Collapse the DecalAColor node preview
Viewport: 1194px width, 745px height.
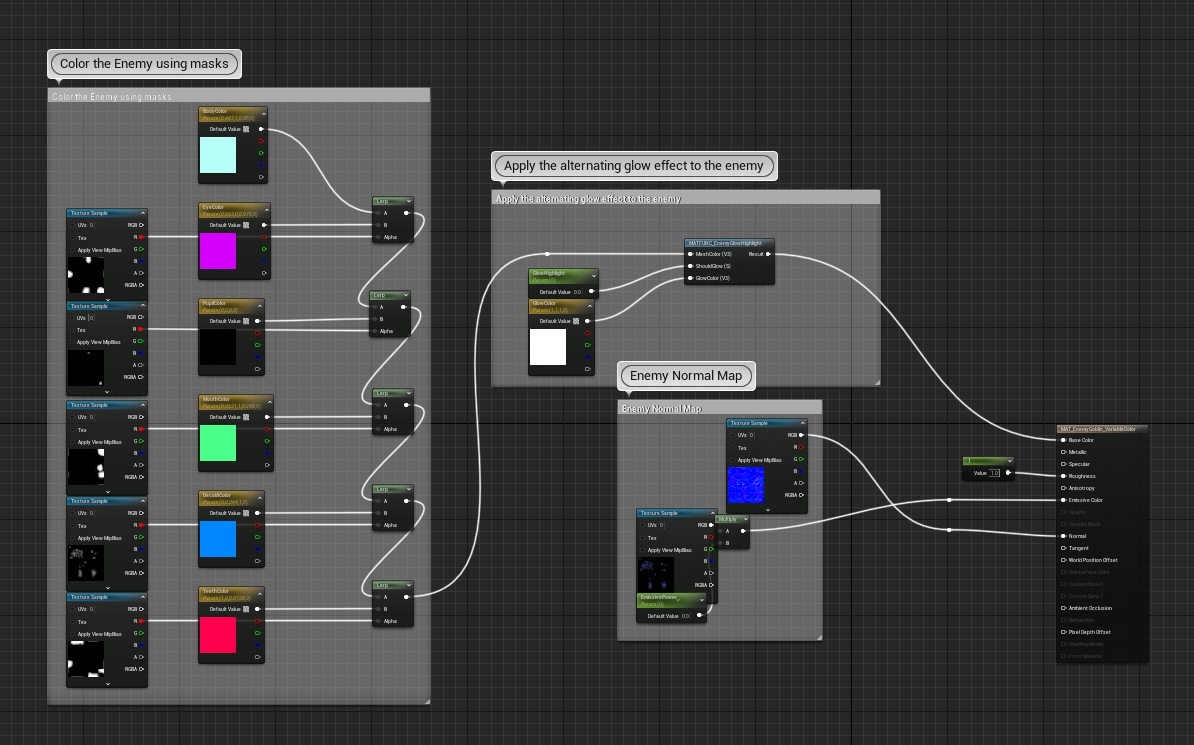click(260, 497)
